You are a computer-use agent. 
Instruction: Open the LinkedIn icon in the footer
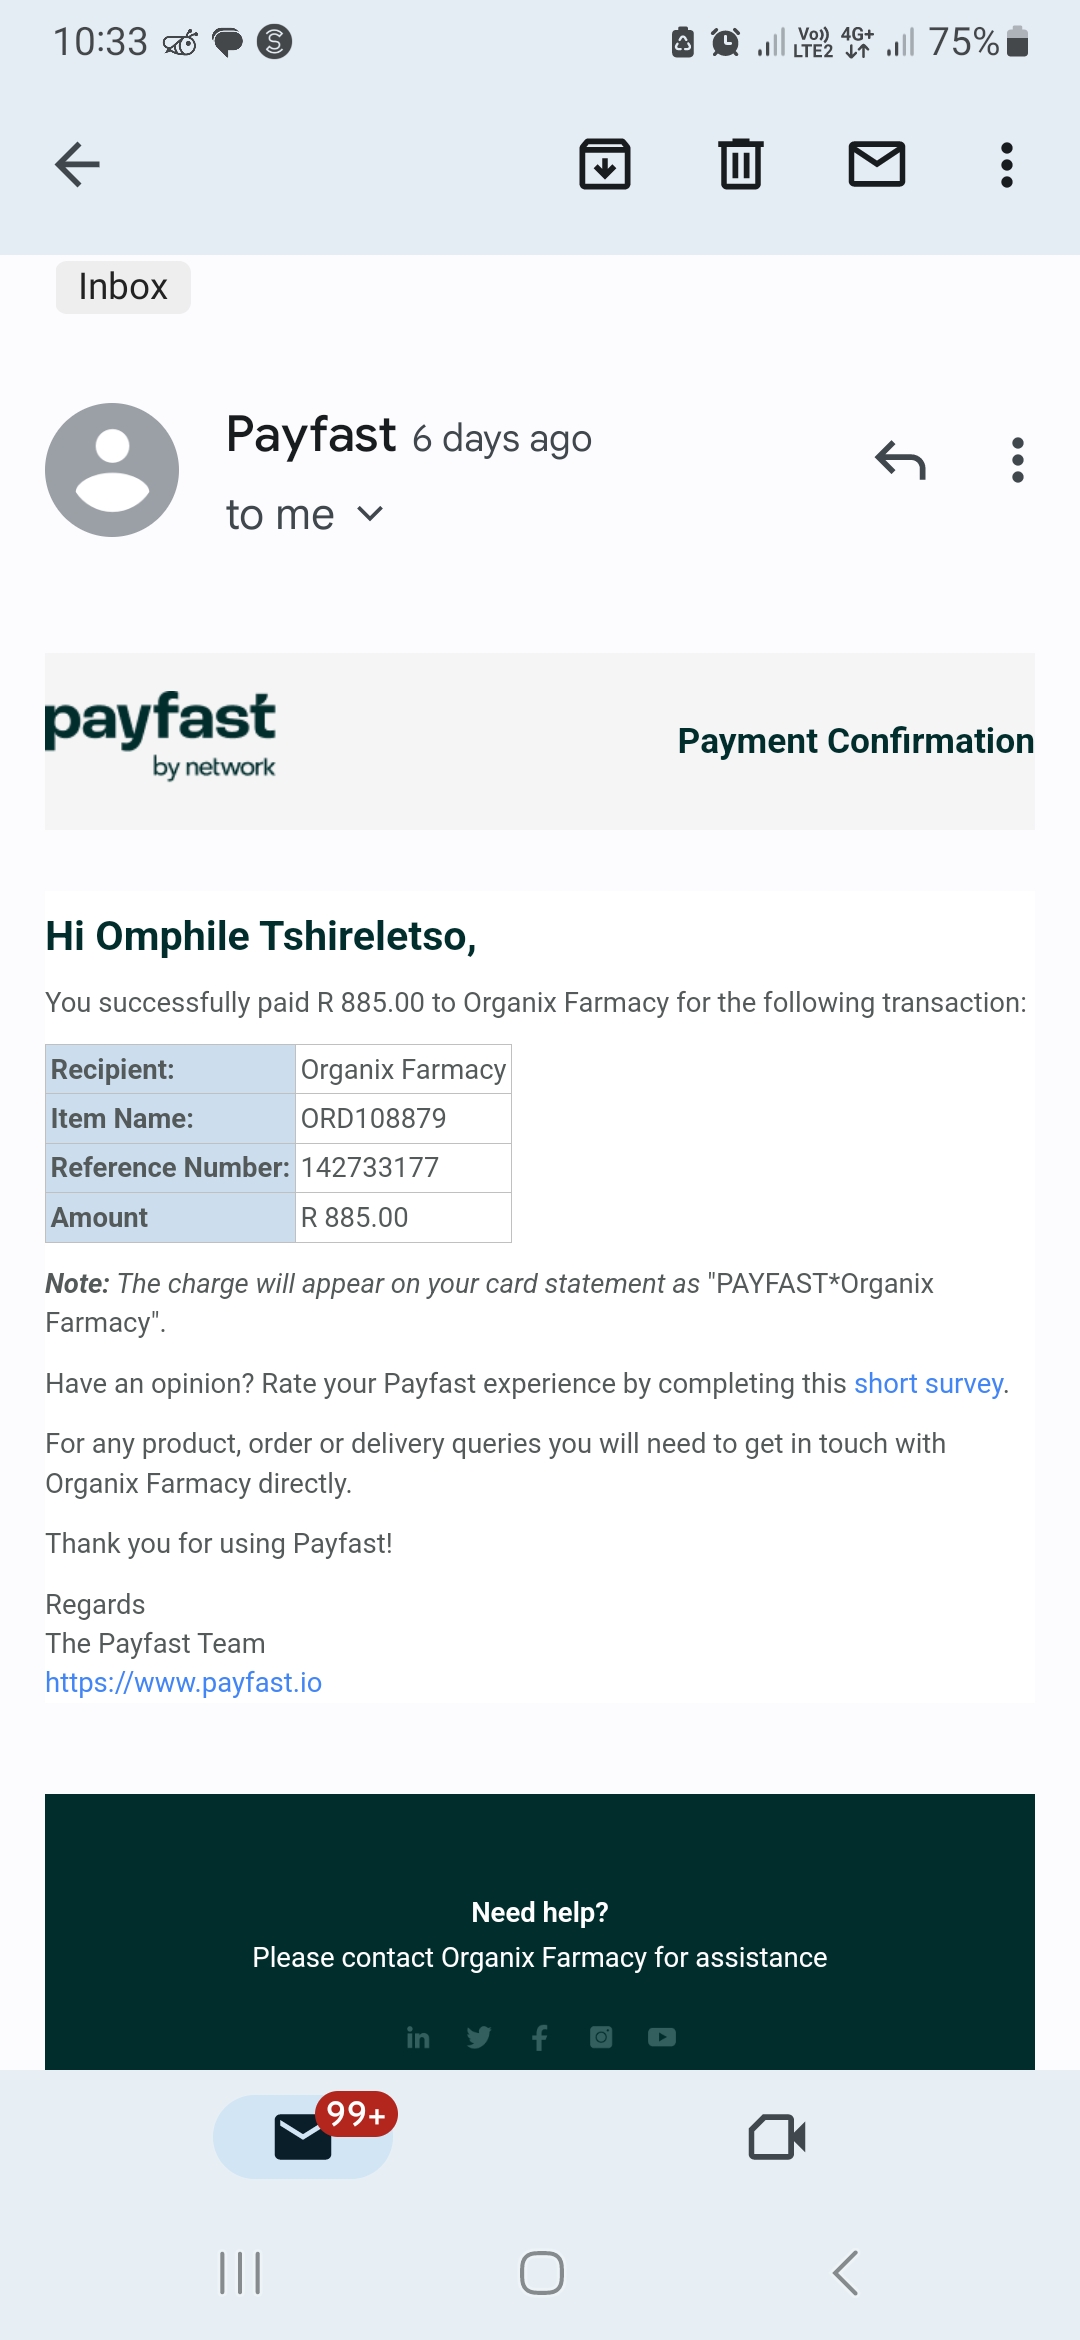(418, 2037)
